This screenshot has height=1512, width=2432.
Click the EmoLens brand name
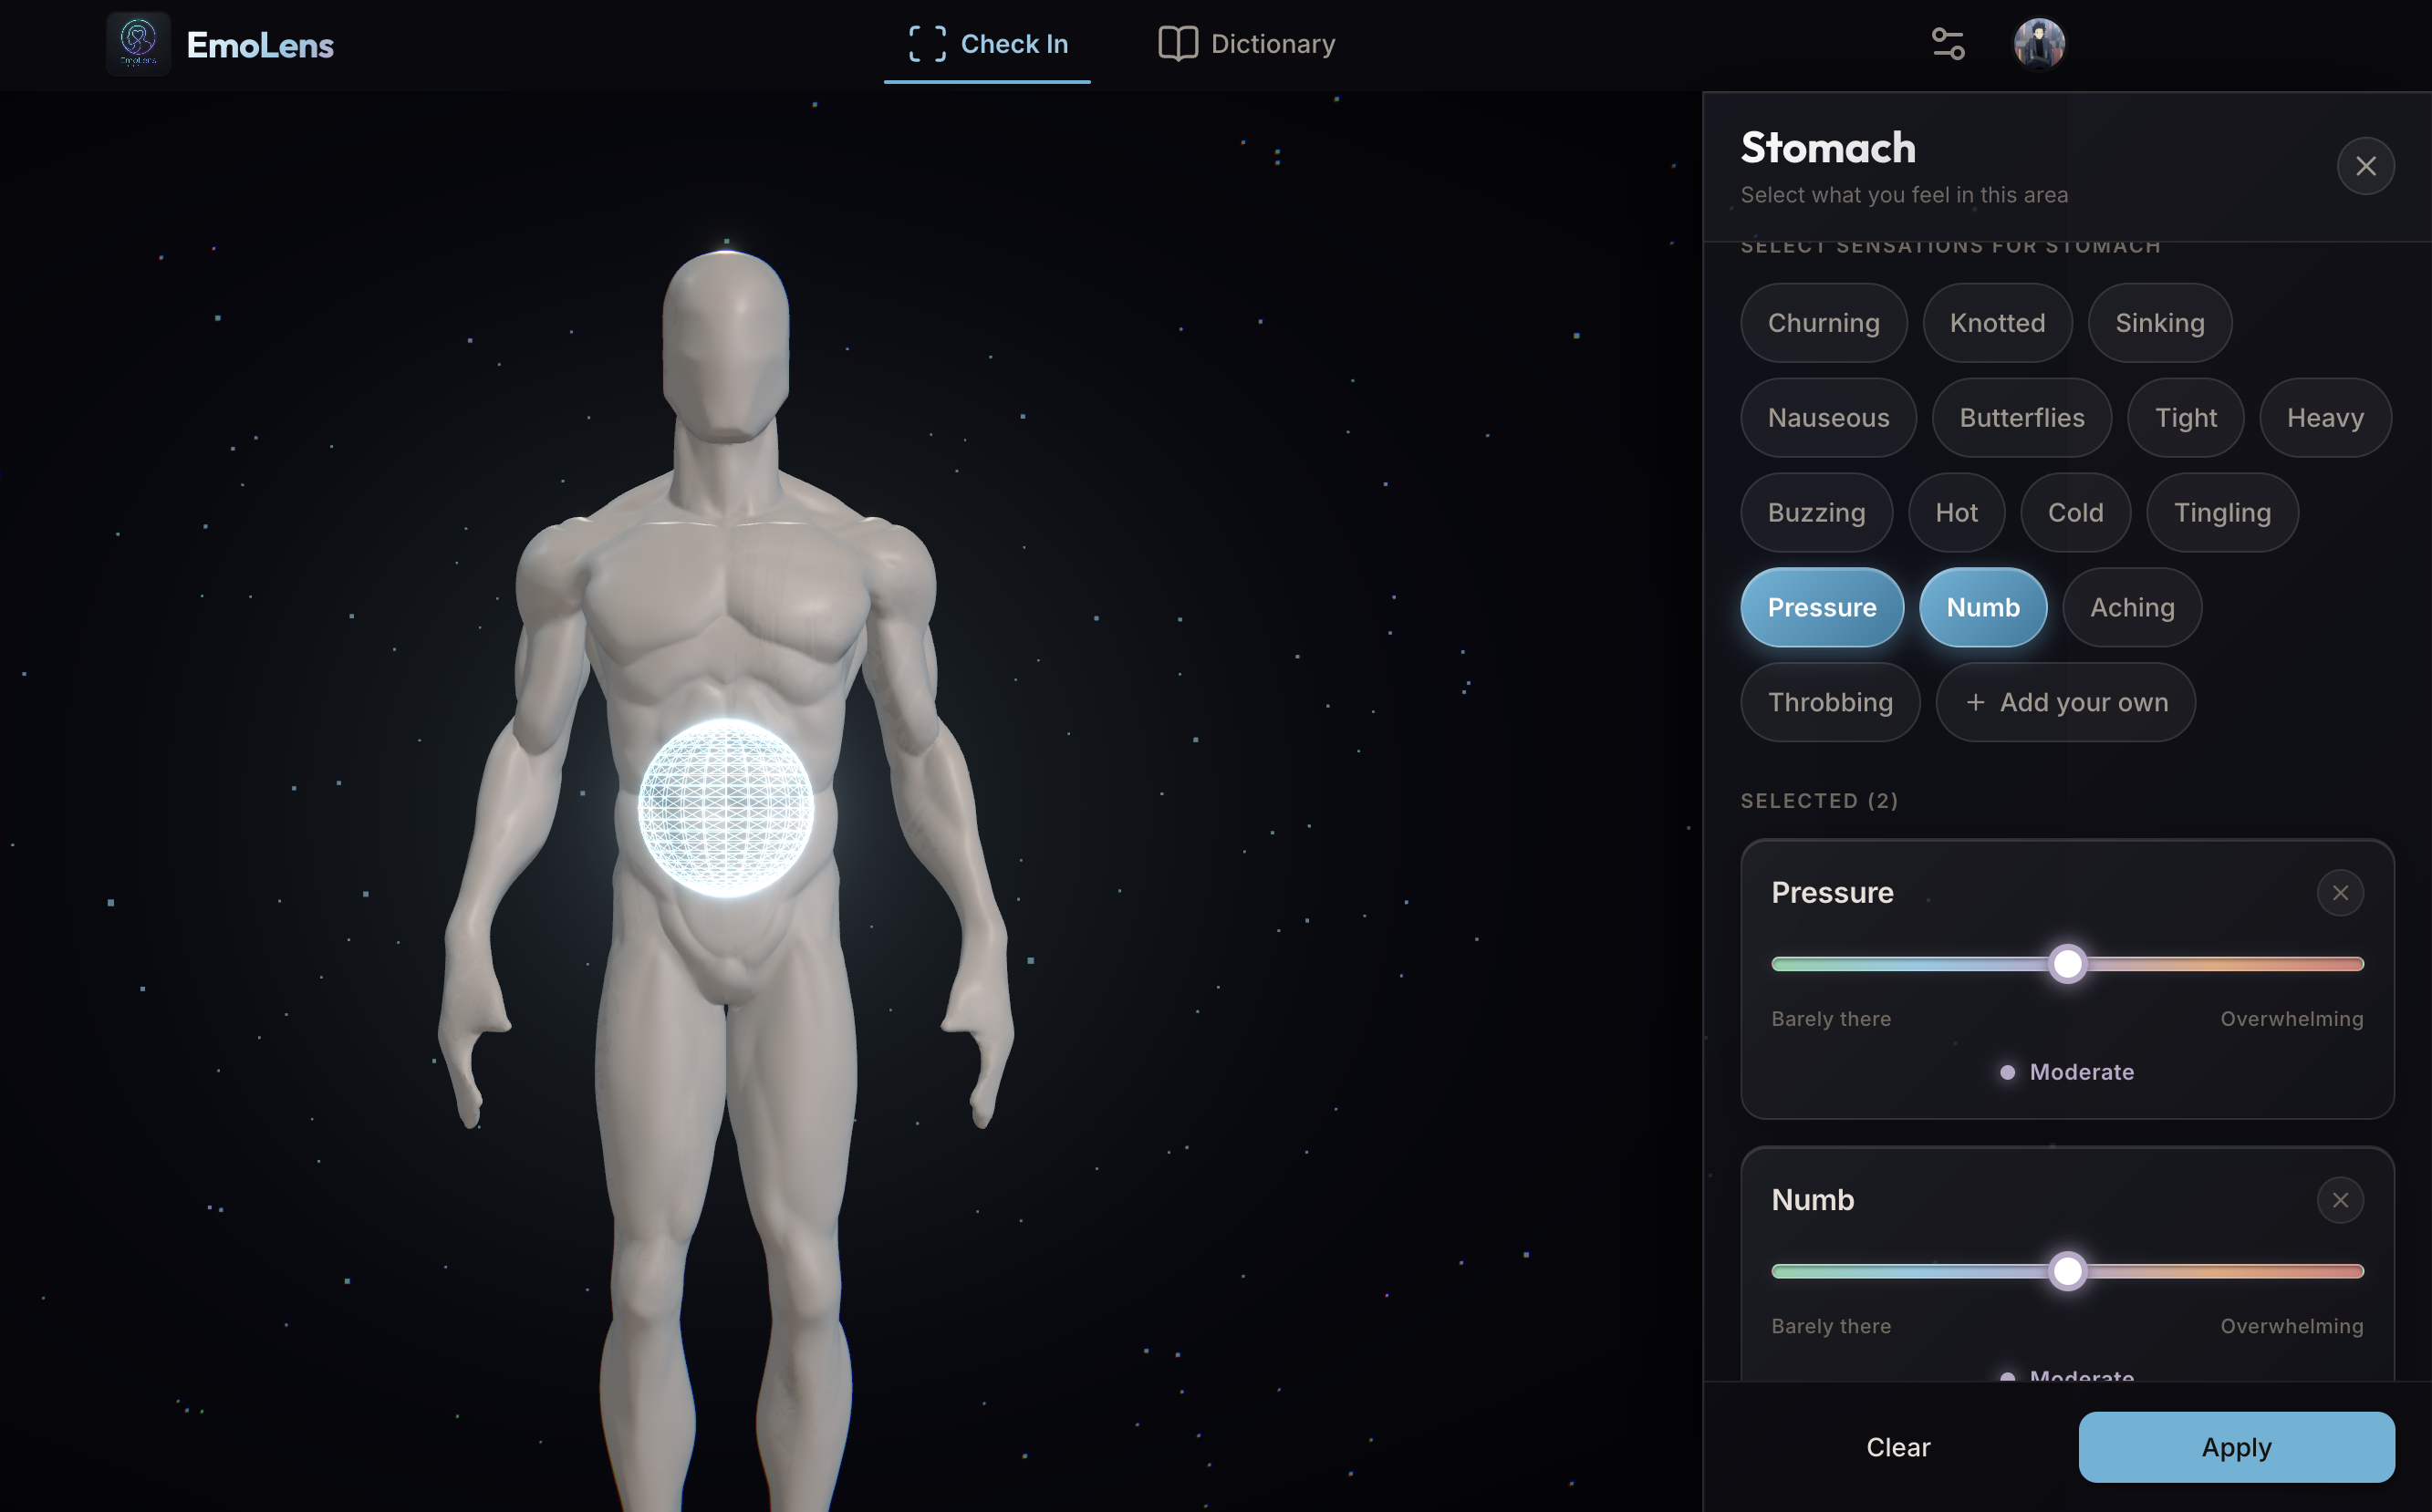[x=260, y=45]
